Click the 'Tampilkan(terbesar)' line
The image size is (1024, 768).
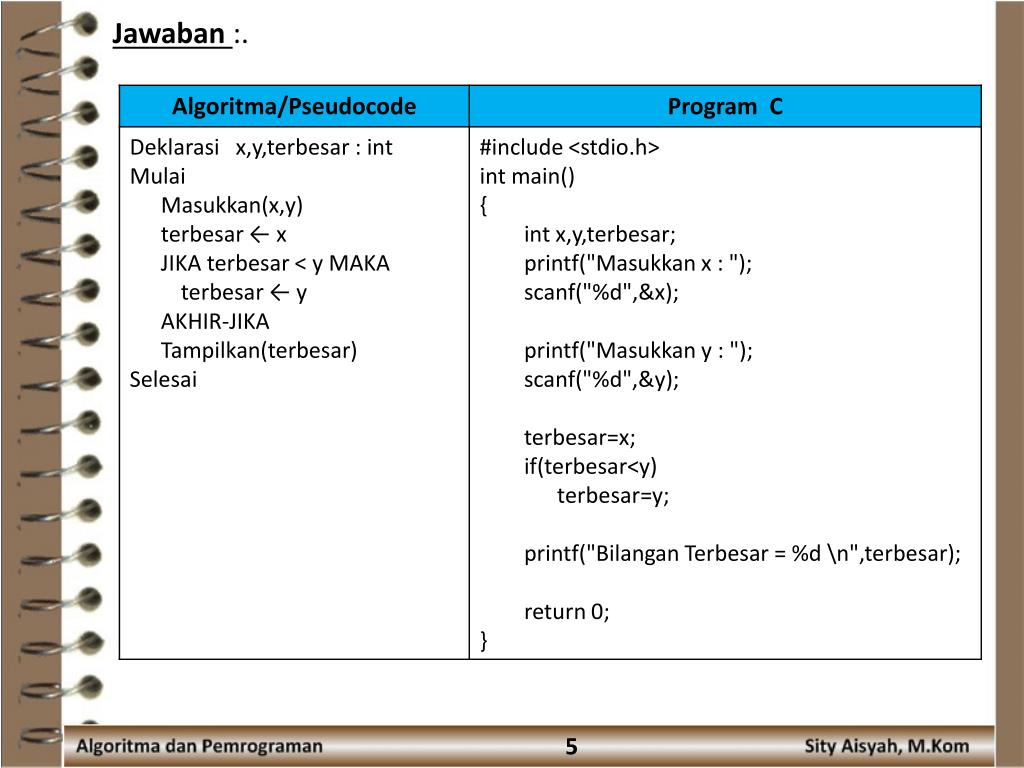pyautogui.click(x=259, y=351)
